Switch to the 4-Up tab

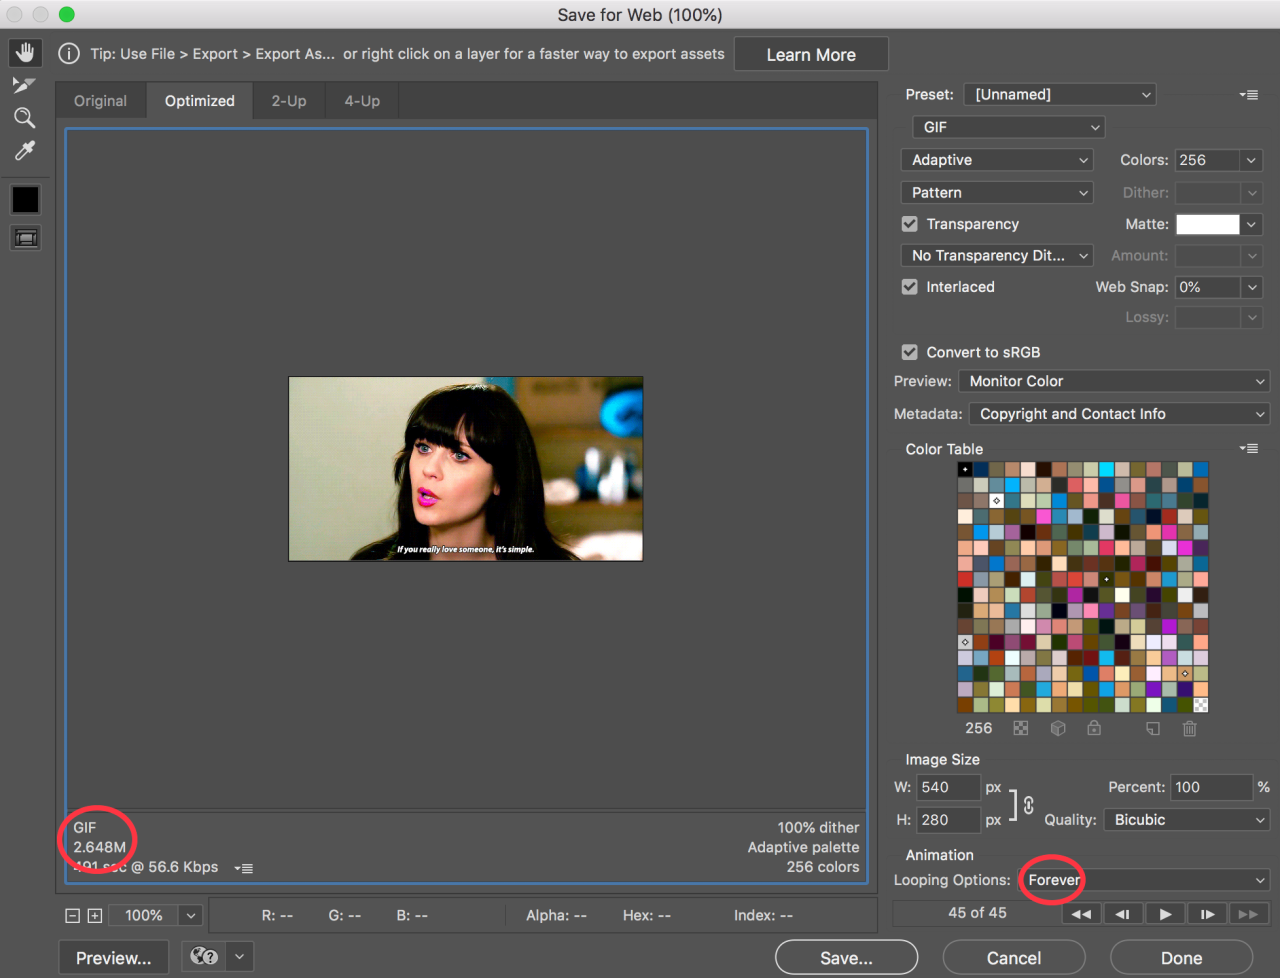362,101
